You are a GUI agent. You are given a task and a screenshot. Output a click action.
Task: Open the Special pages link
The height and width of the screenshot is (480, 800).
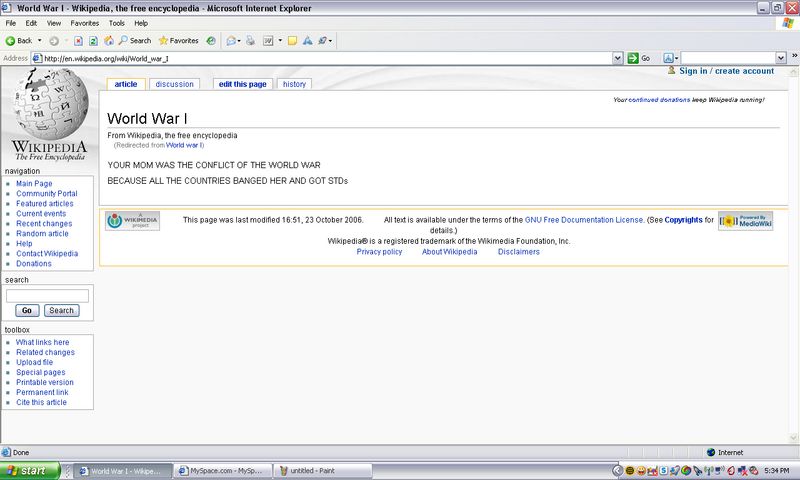tap(40, 372)
